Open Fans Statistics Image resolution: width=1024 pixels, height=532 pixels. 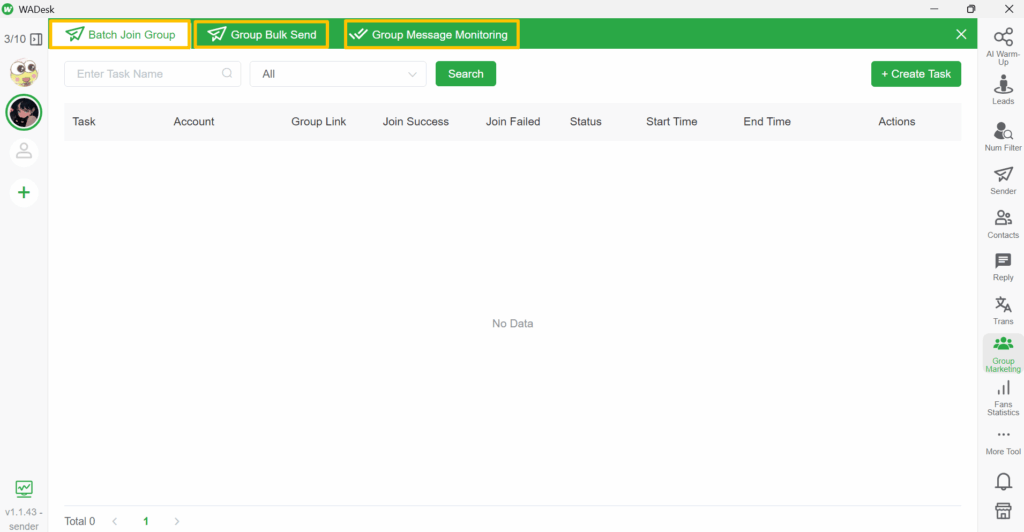[x=1003, y=398]
